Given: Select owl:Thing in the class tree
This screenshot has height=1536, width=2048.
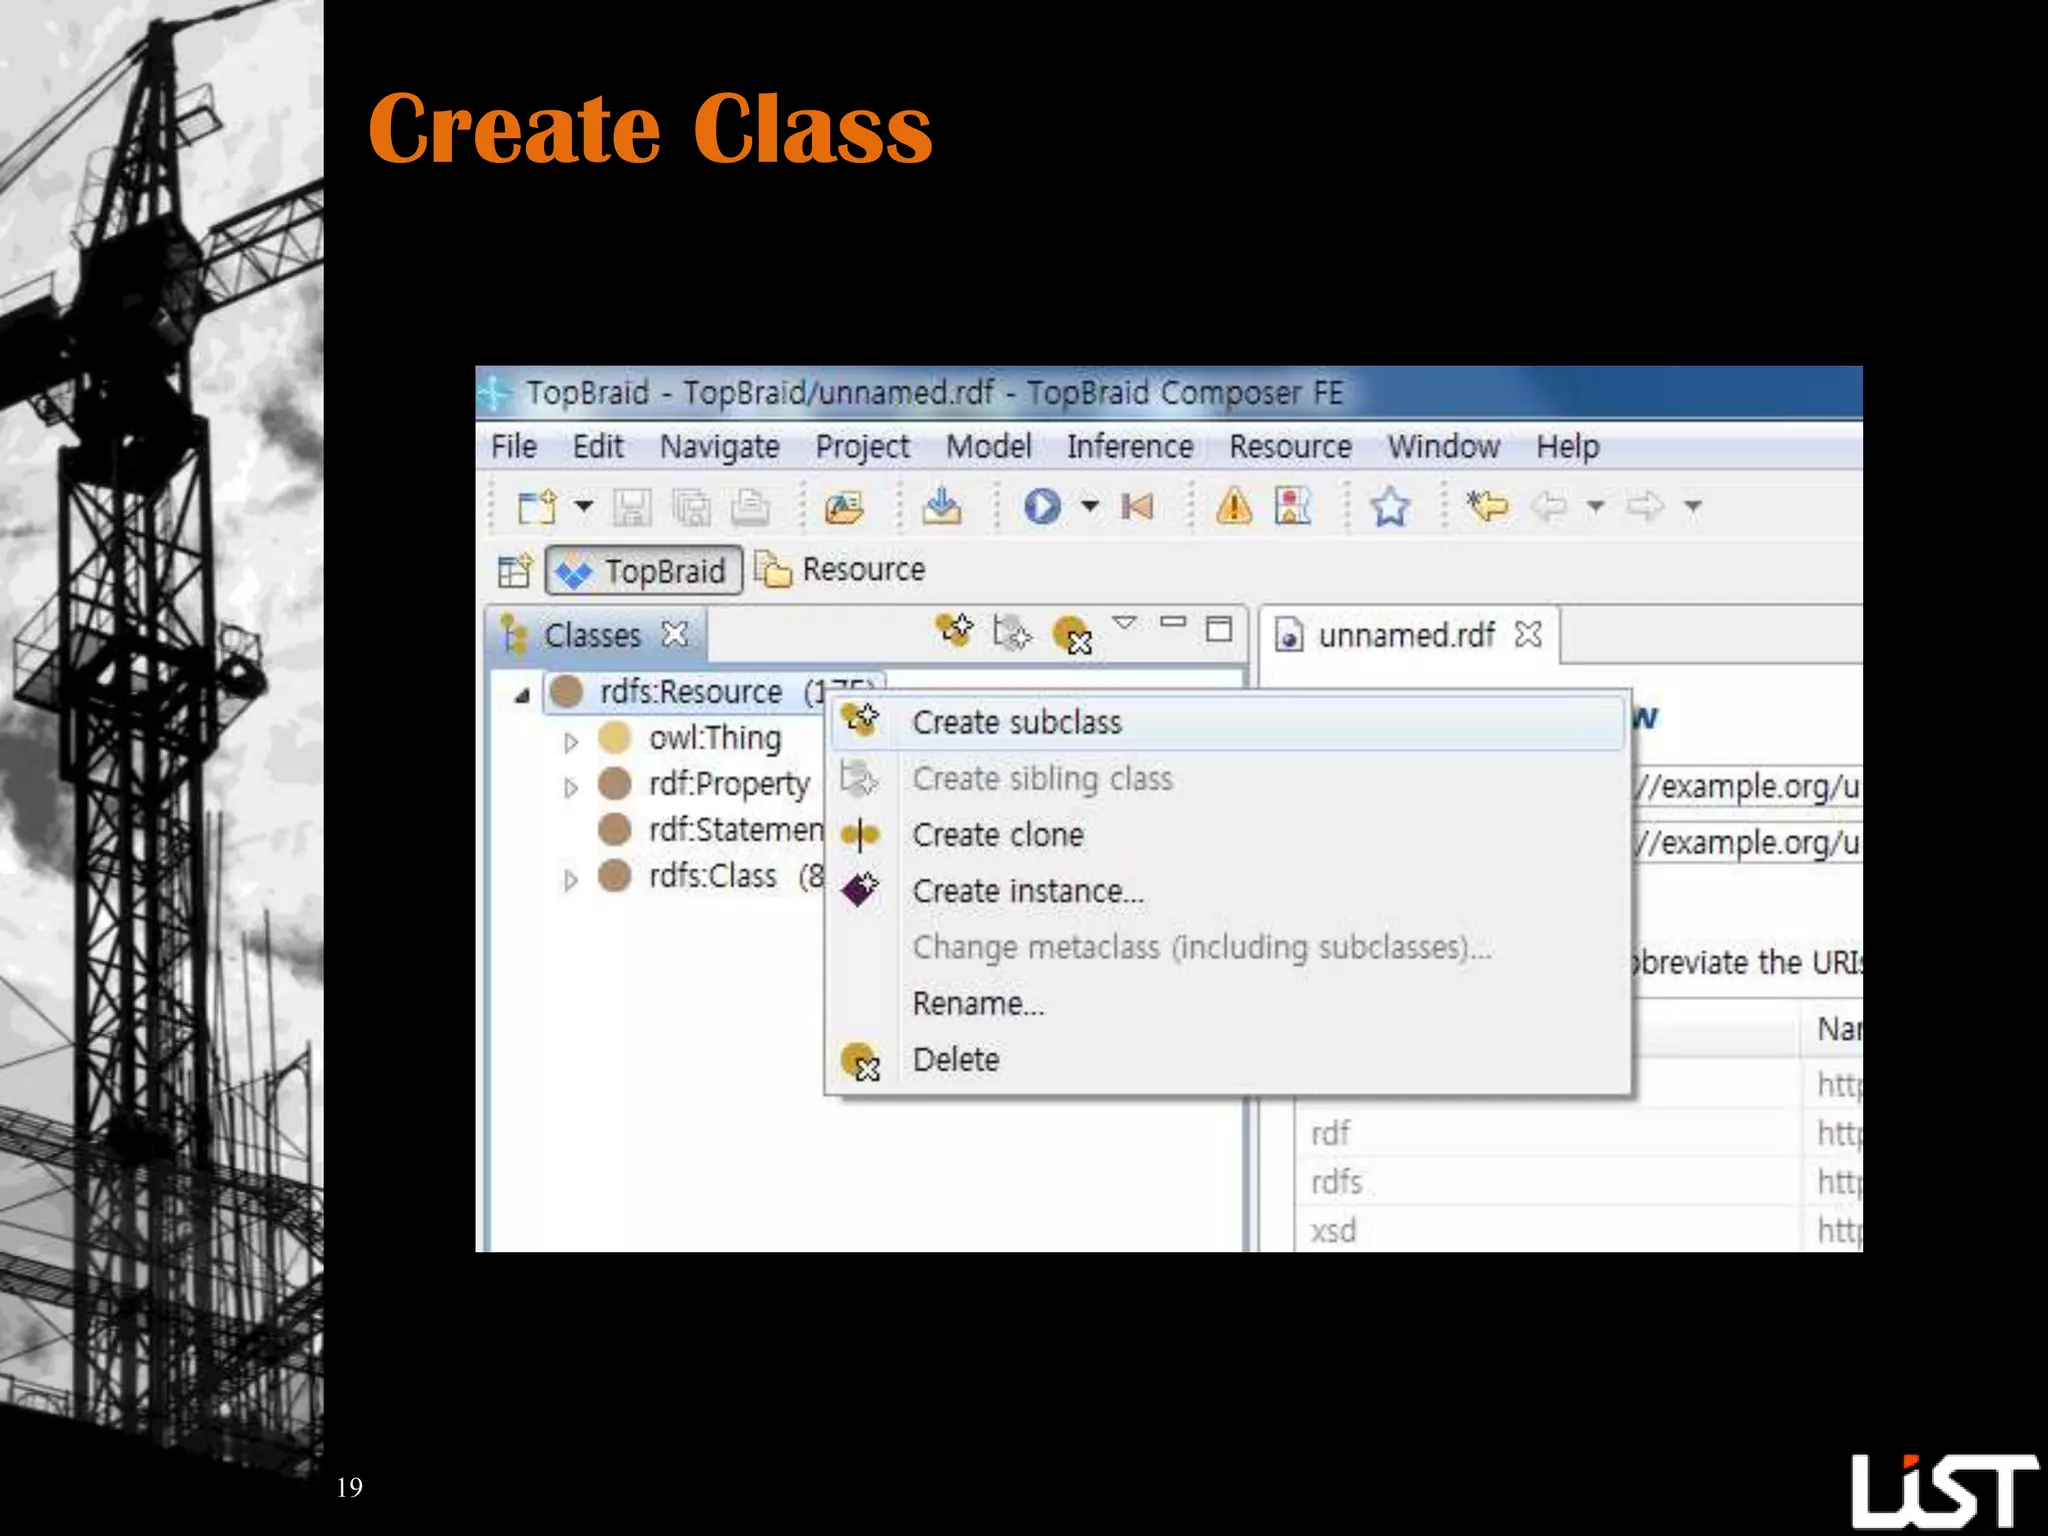Looking at the screenshot, I should coord(715,738).
